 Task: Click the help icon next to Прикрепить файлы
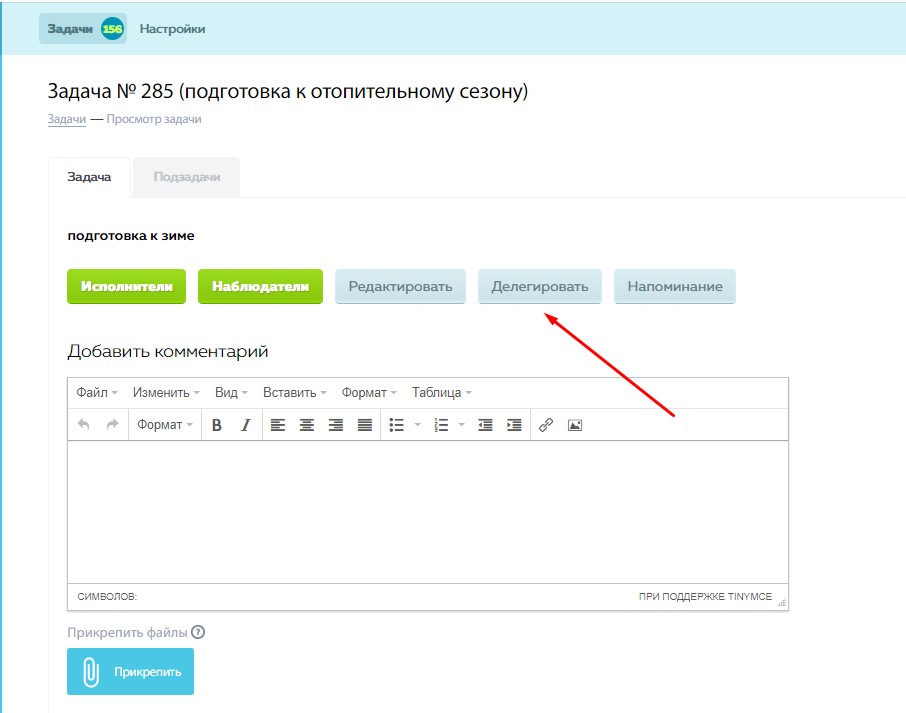[x=198, y=632]
